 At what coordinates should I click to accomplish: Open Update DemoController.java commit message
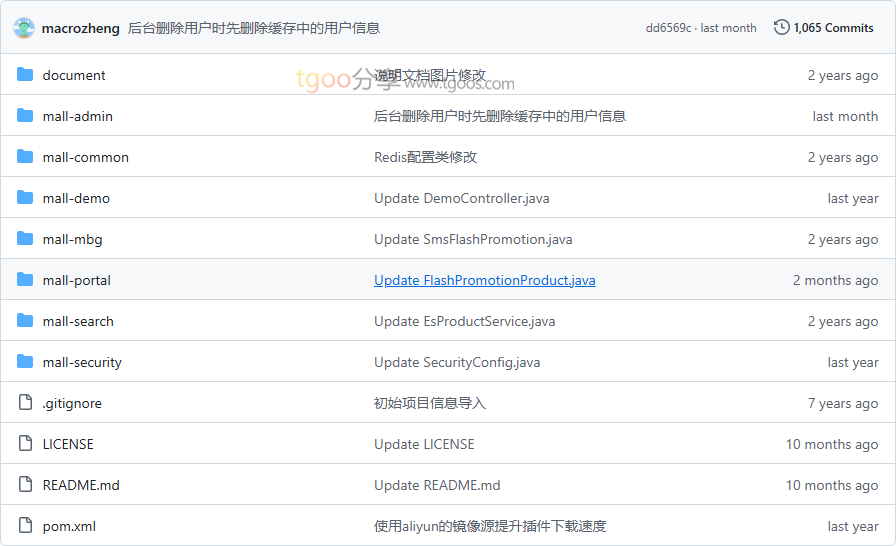click(x=461, y=198)
